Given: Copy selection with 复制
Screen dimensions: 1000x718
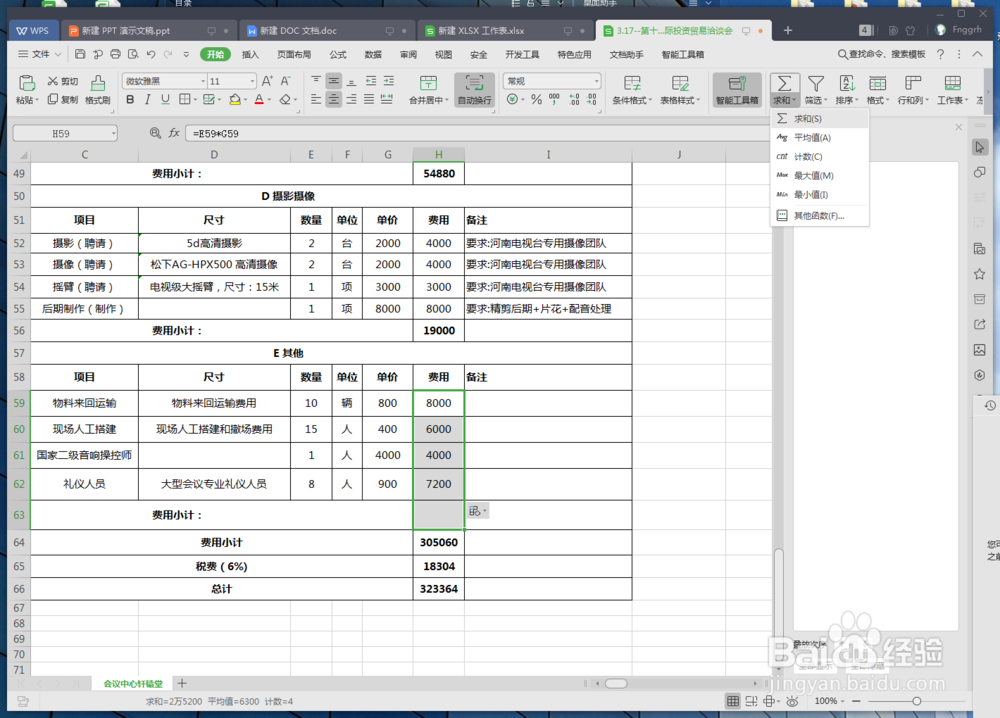Looking at the screenshot, I should 63,99.
